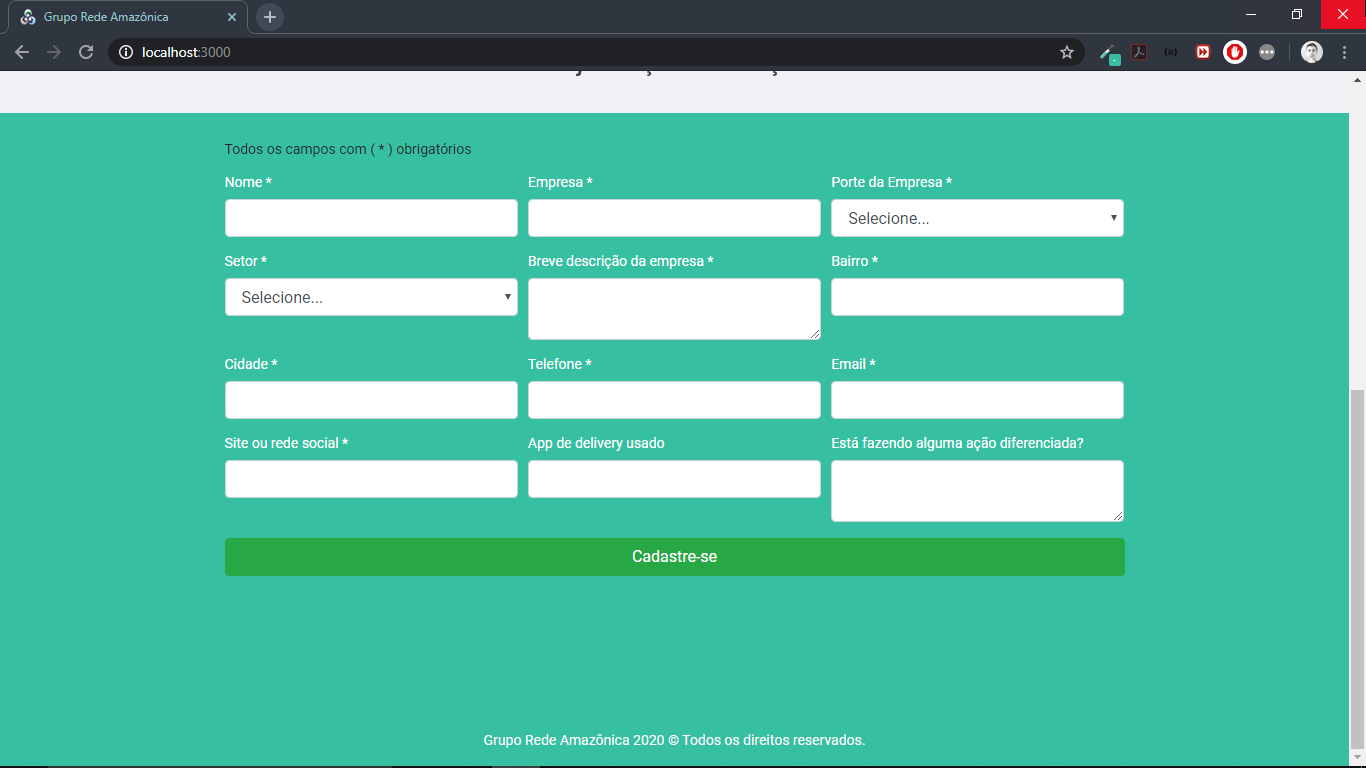Image resolution: width=1366 pixels, height=768 pixels.
Task: Click the 'Porte da Empresa *' label
Action: tap(891, 182)
